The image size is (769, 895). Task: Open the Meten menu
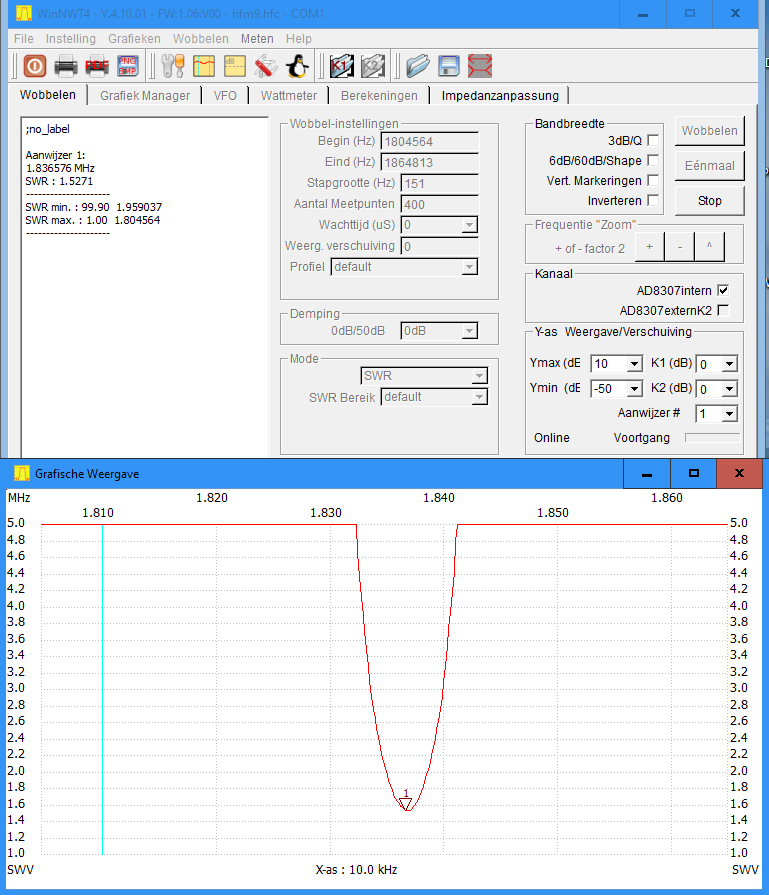click(x=257, y=38)
